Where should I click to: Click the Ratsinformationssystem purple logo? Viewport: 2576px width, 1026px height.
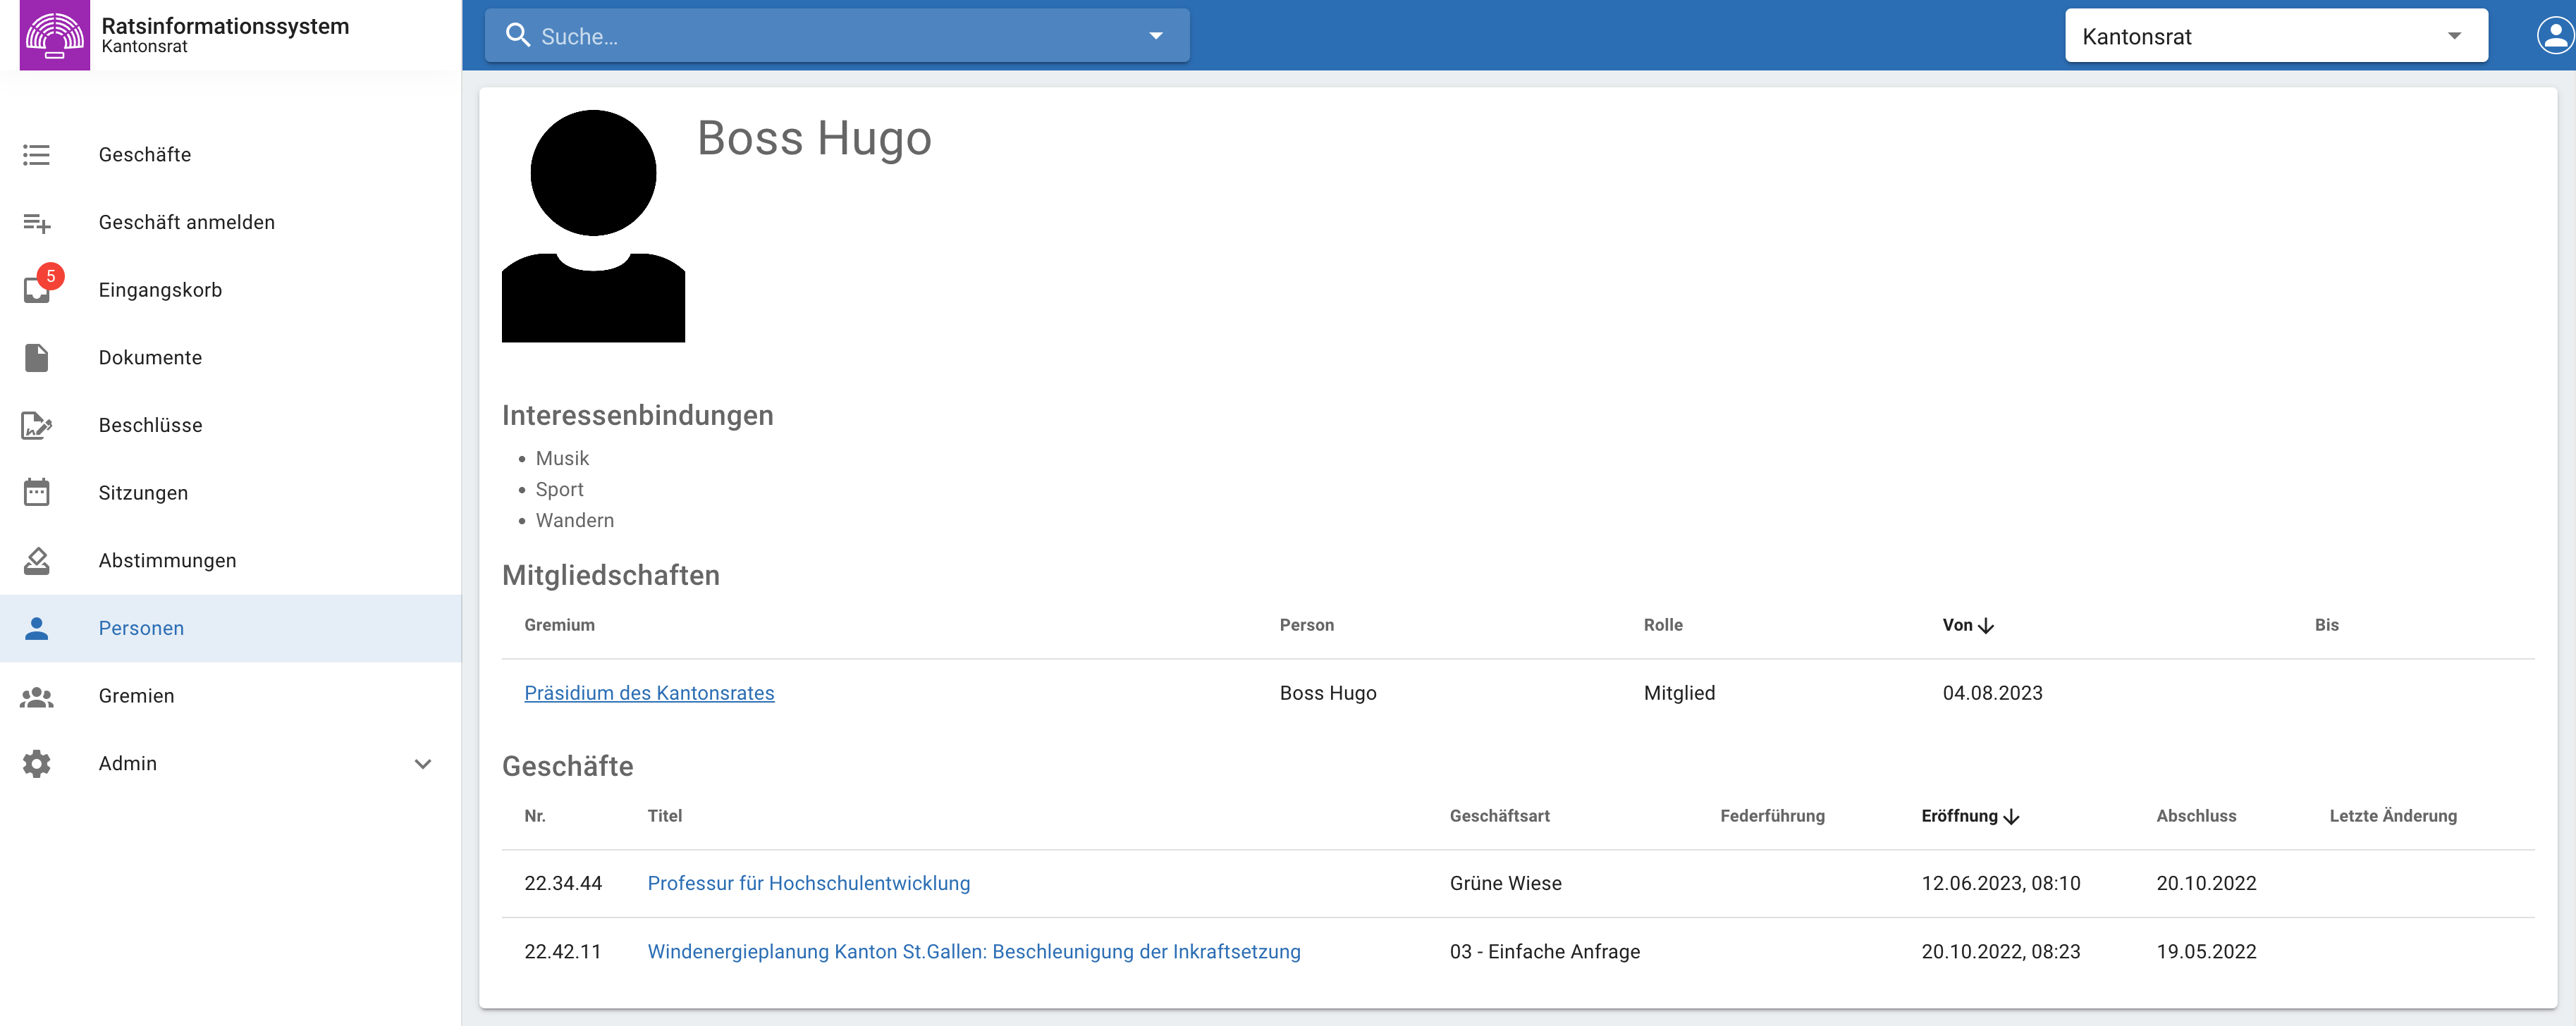[54, 35]
